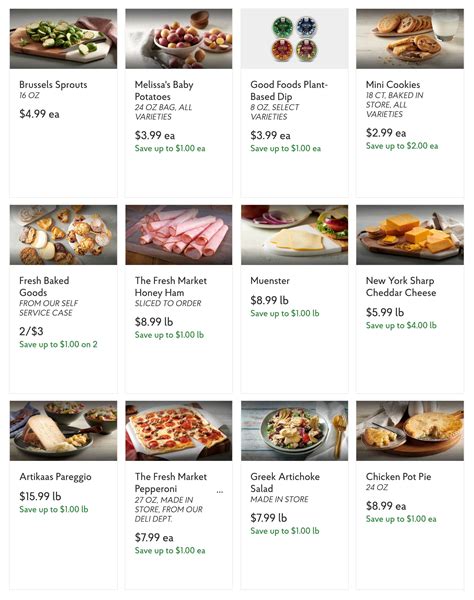This screenshot has width=474, height=600.
Task: Open the Mini Cookies product photo
Action: click(x=410, y=39)
